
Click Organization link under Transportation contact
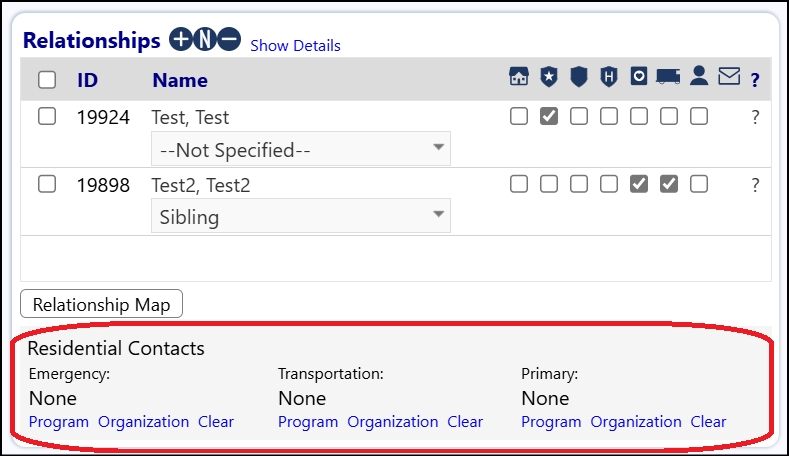392,422
